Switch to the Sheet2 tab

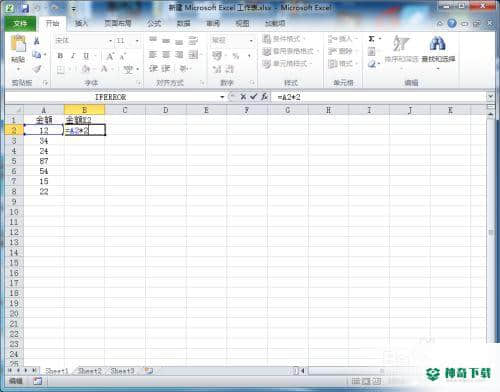[x=89, y=371]
